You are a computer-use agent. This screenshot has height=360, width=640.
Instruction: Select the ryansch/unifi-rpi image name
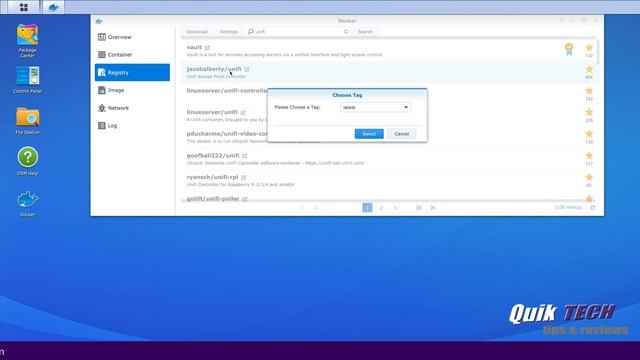[x=212, y=177]
